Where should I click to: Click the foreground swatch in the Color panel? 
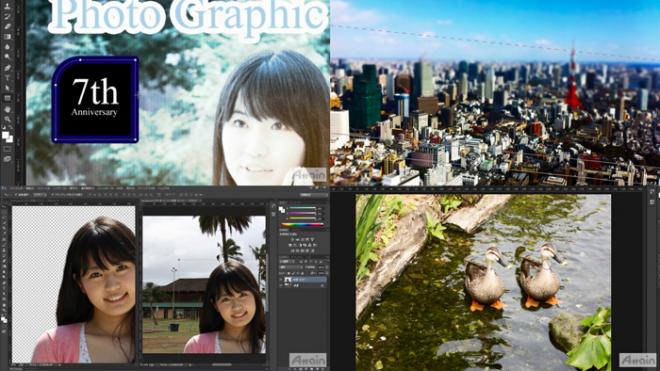click(280, 208)
